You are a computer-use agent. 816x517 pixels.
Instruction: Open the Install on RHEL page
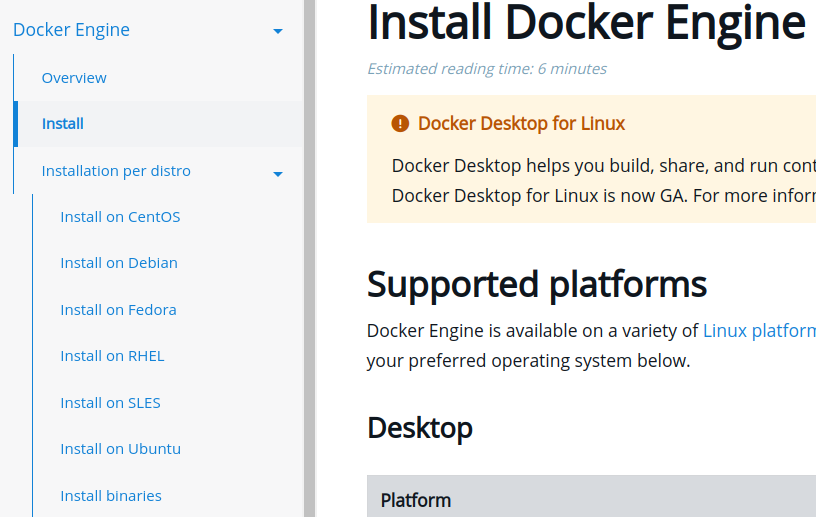coord(112,356)
